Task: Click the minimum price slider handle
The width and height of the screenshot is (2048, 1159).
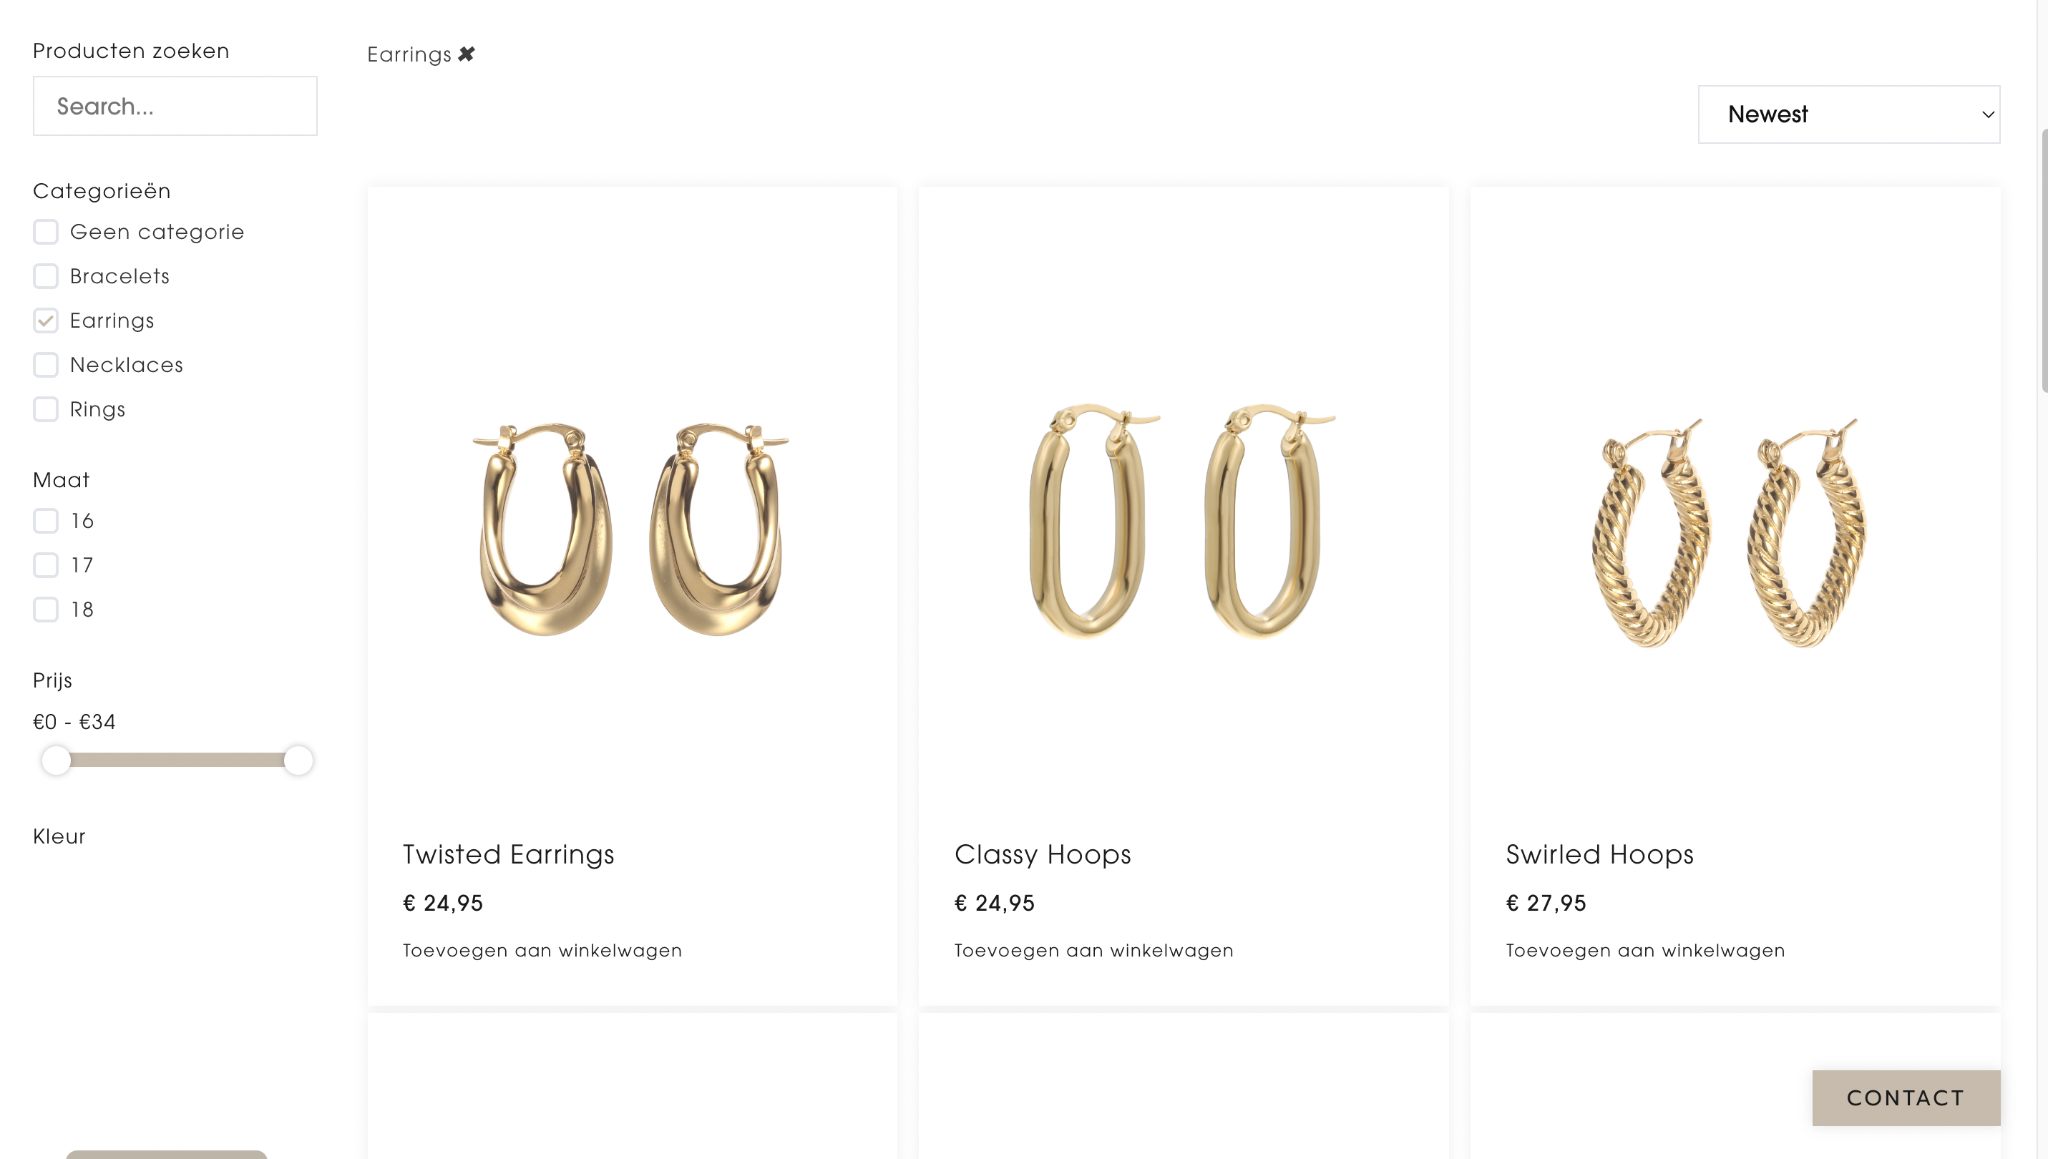Action: (57, 761)
